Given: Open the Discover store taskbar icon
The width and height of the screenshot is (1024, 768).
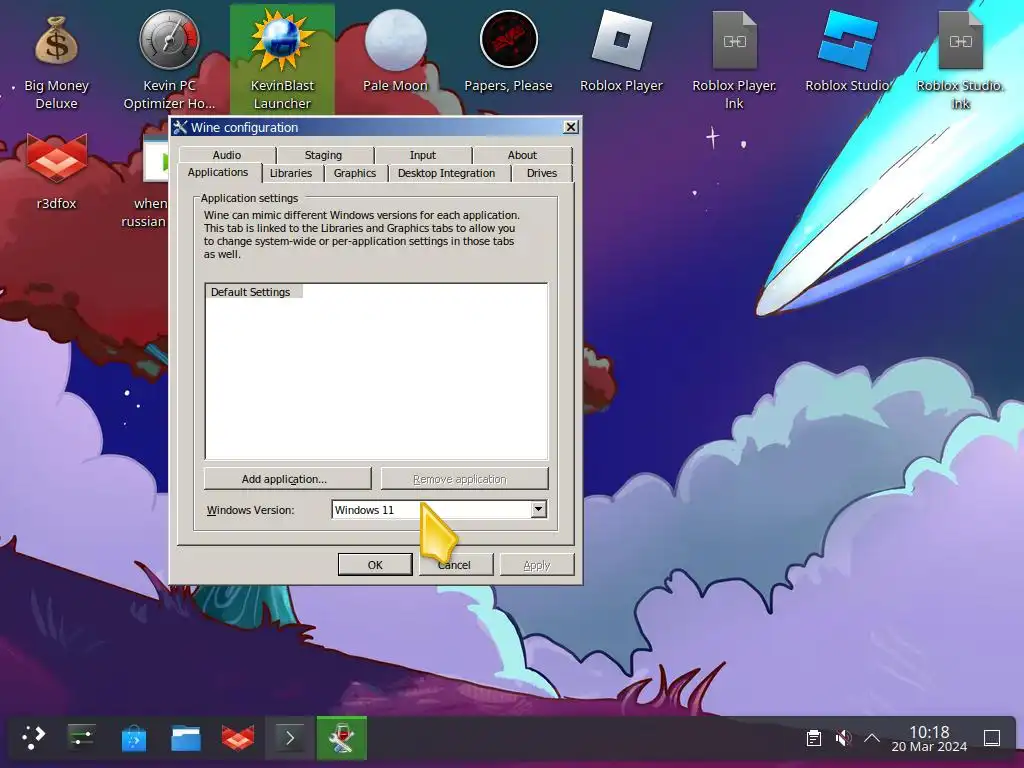Looking at the screenshot, I should [x=134, y=738].
